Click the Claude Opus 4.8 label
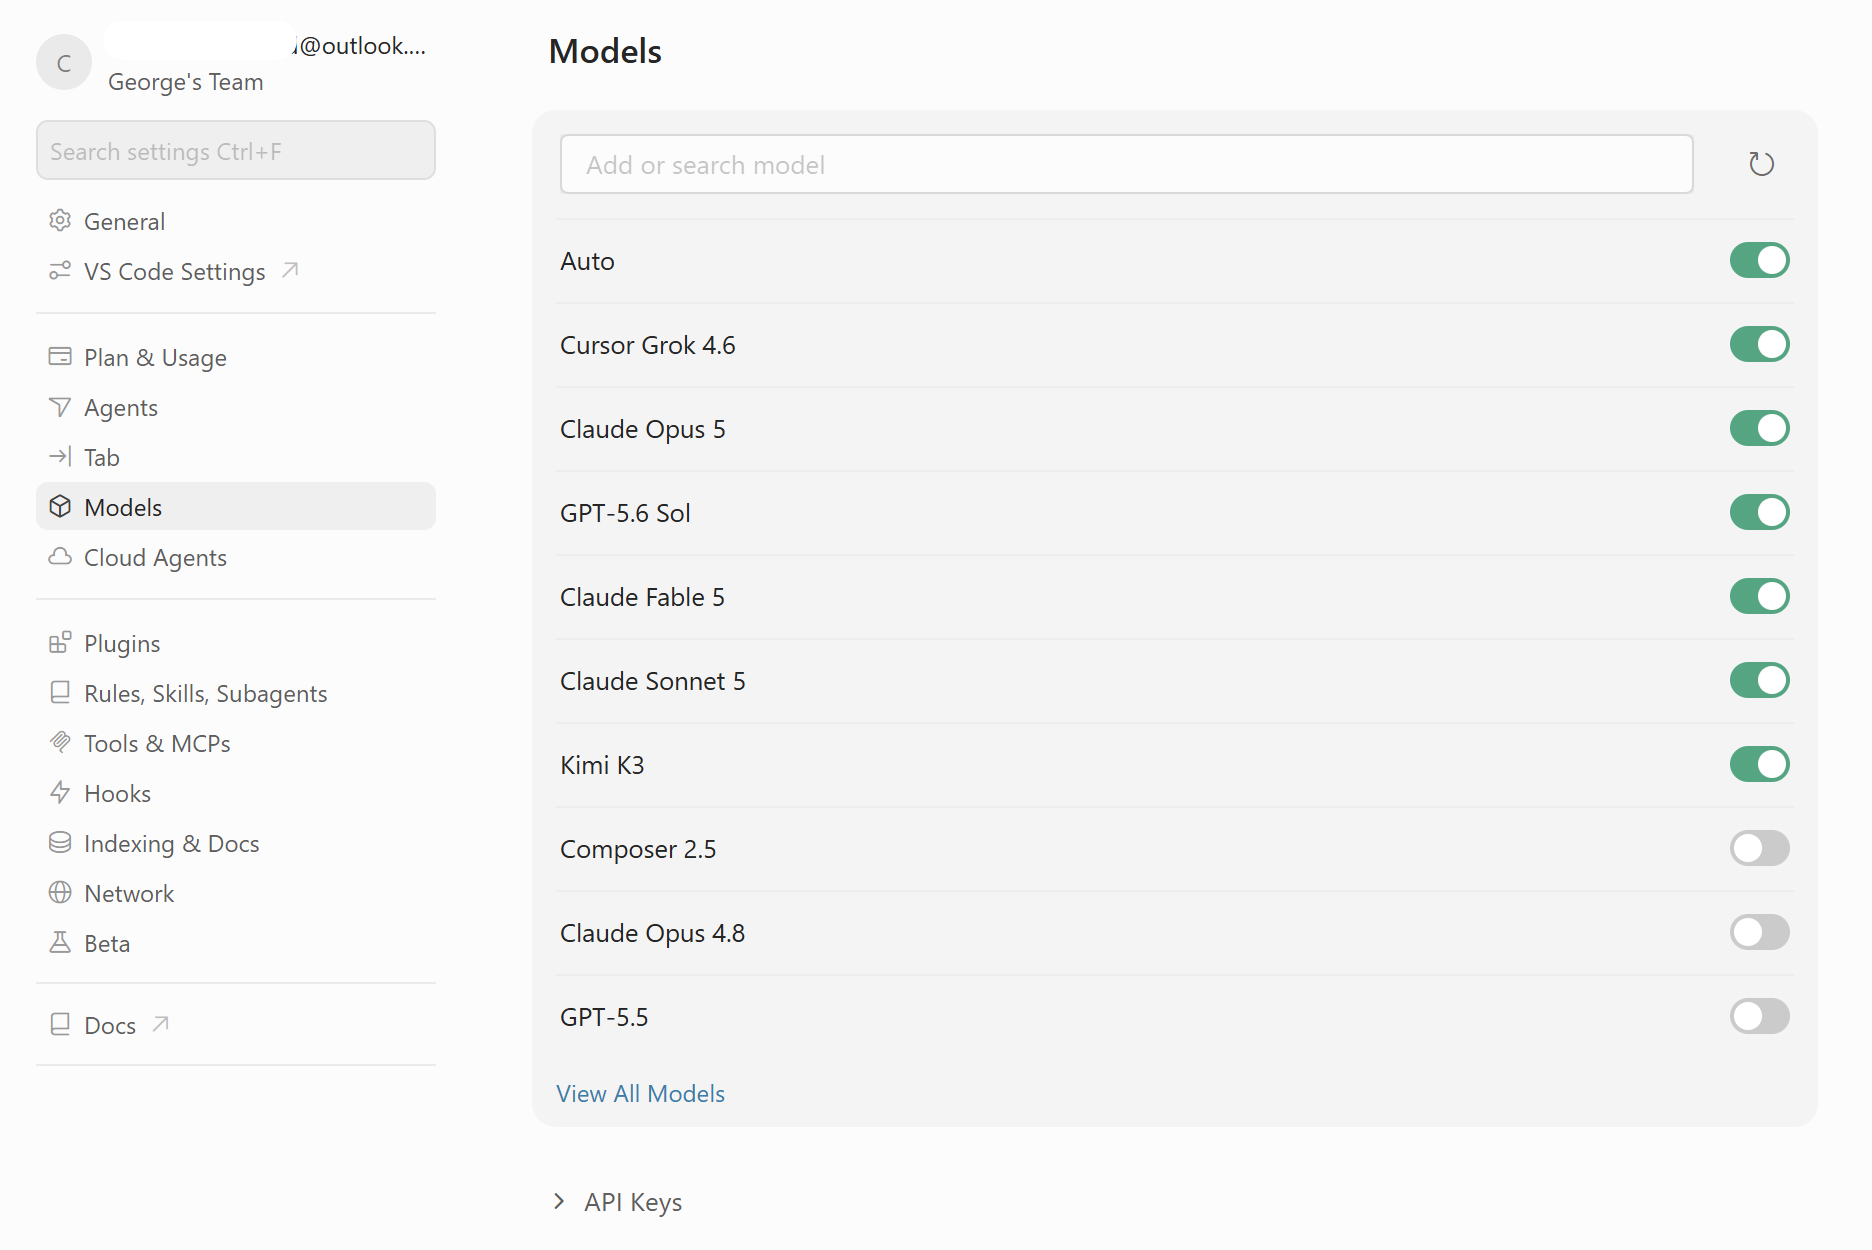The image size is (1872, 1250). pos(652,933)
